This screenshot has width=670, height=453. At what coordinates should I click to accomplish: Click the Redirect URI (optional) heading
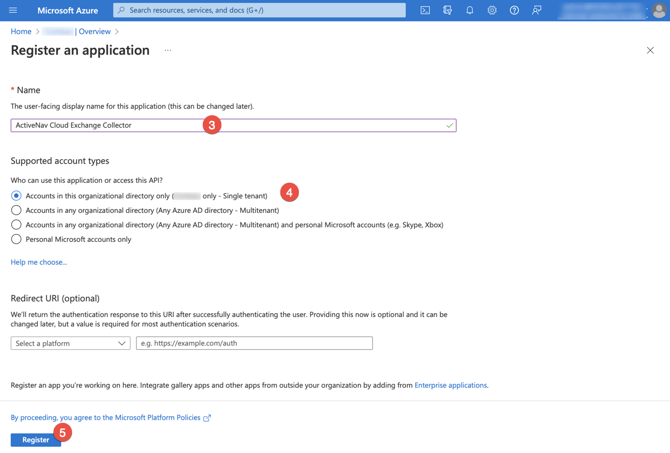coord(55,299)
